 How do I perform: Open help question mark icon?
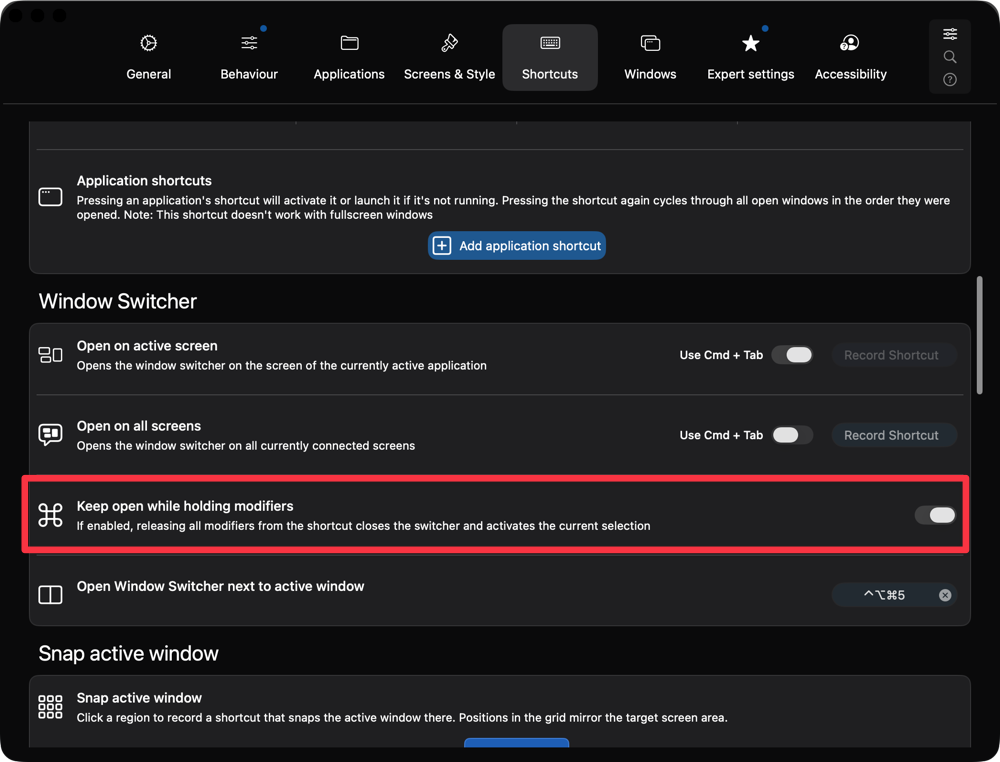pos(950,80)
